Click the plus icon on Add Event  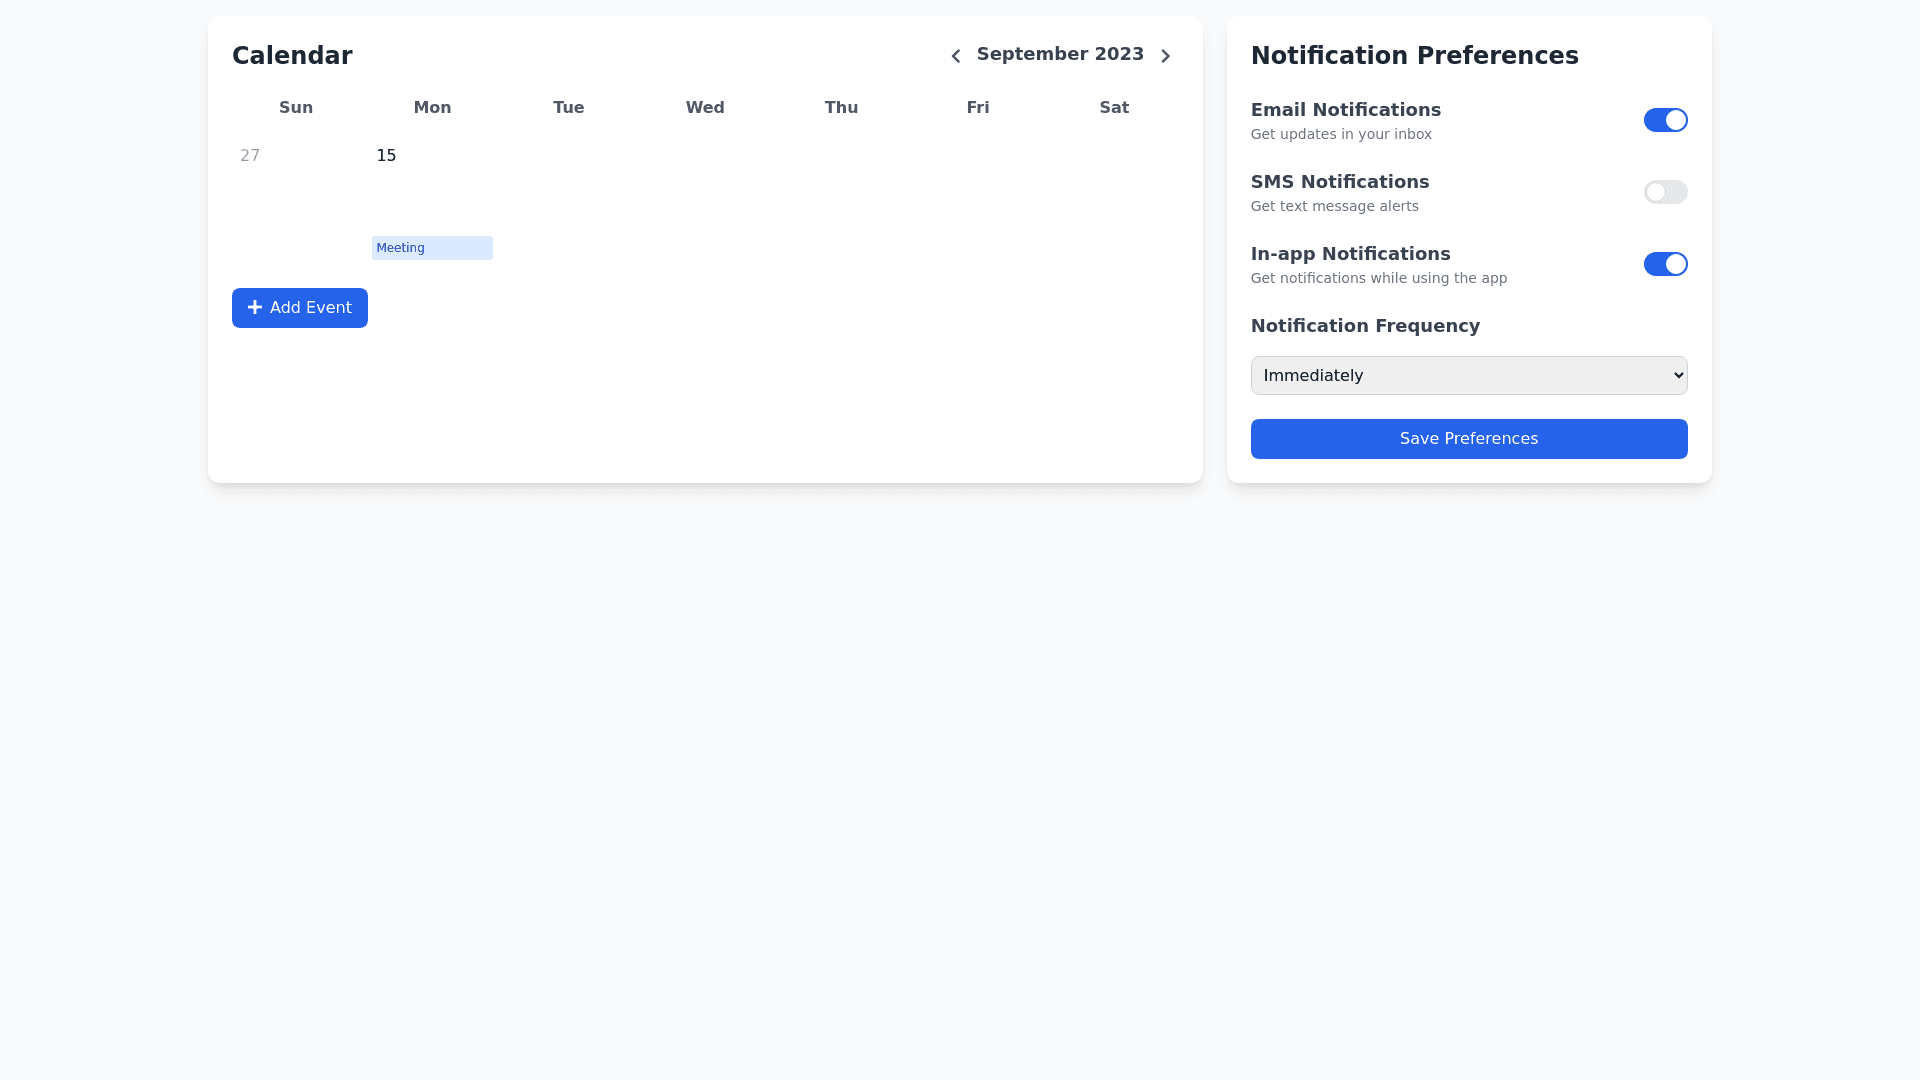point(255,308)
